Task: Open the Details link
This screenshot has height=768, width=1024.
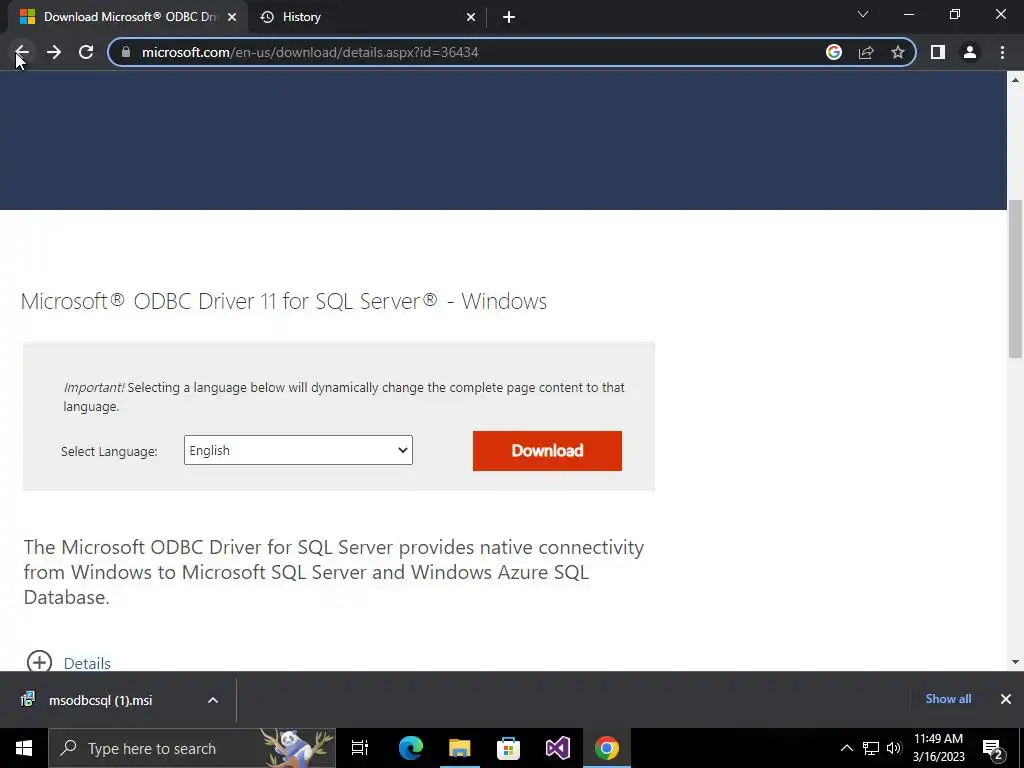Action: pyautogui.click(x=87, y=664)
